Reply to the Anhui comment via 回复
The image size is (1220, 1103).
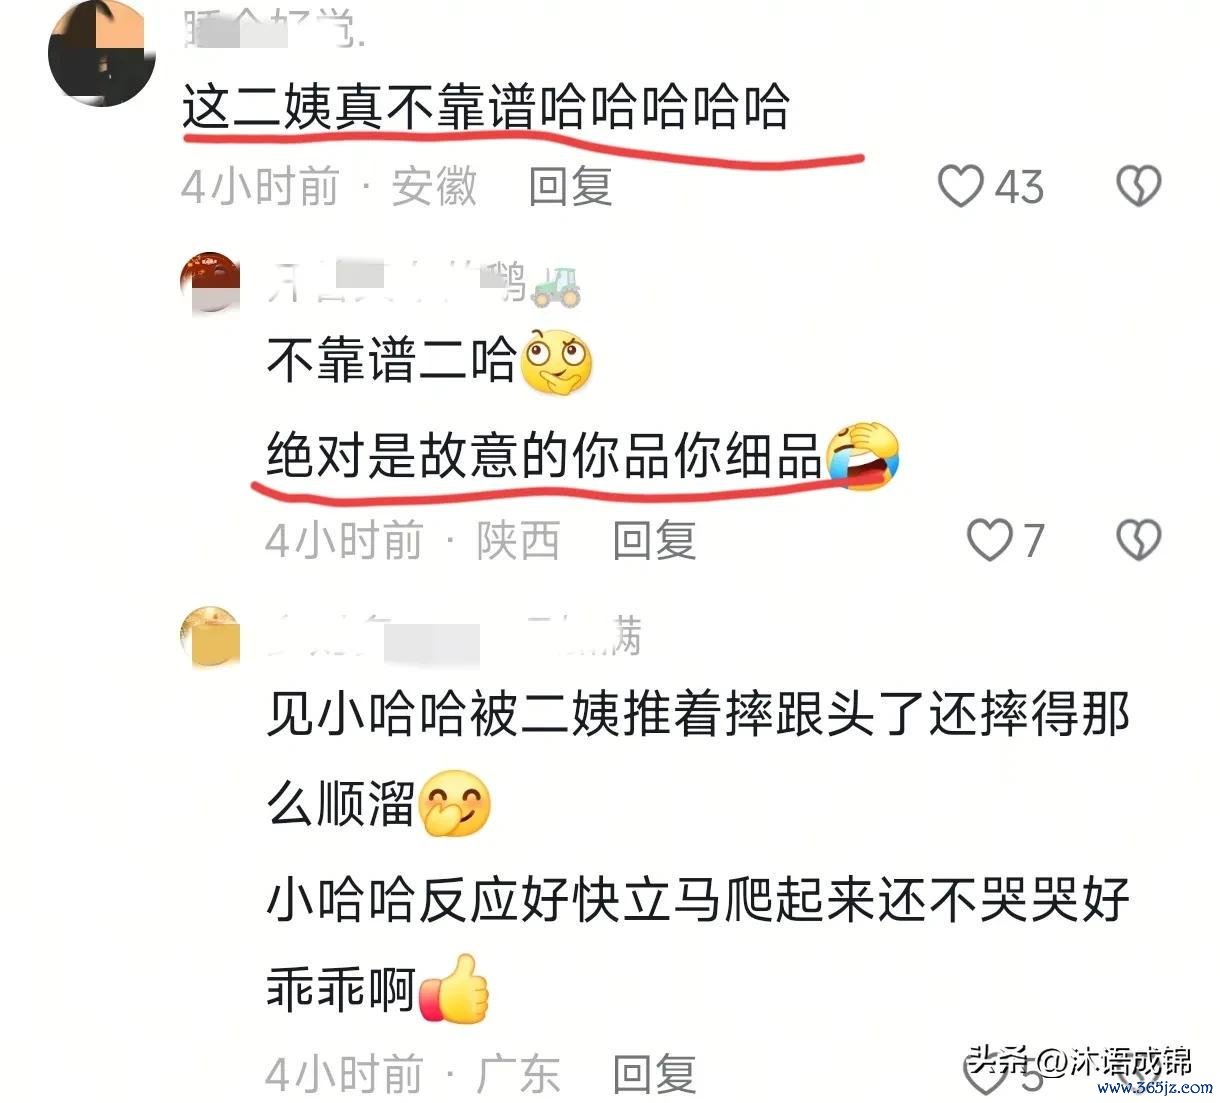[x=570, y=187]
